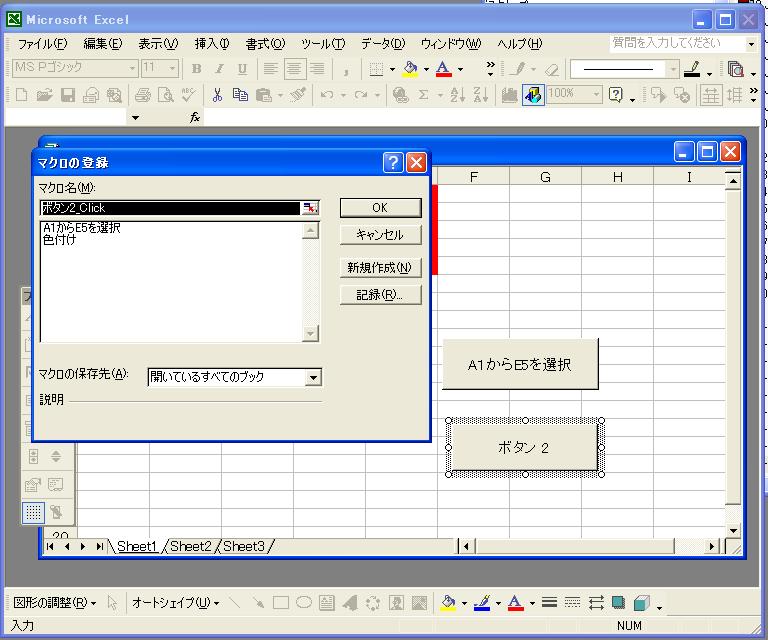This screenshot has width=768, height=640.
Task: Click the Line Color brush in Drawing toolbar
Action: (482, 603)
